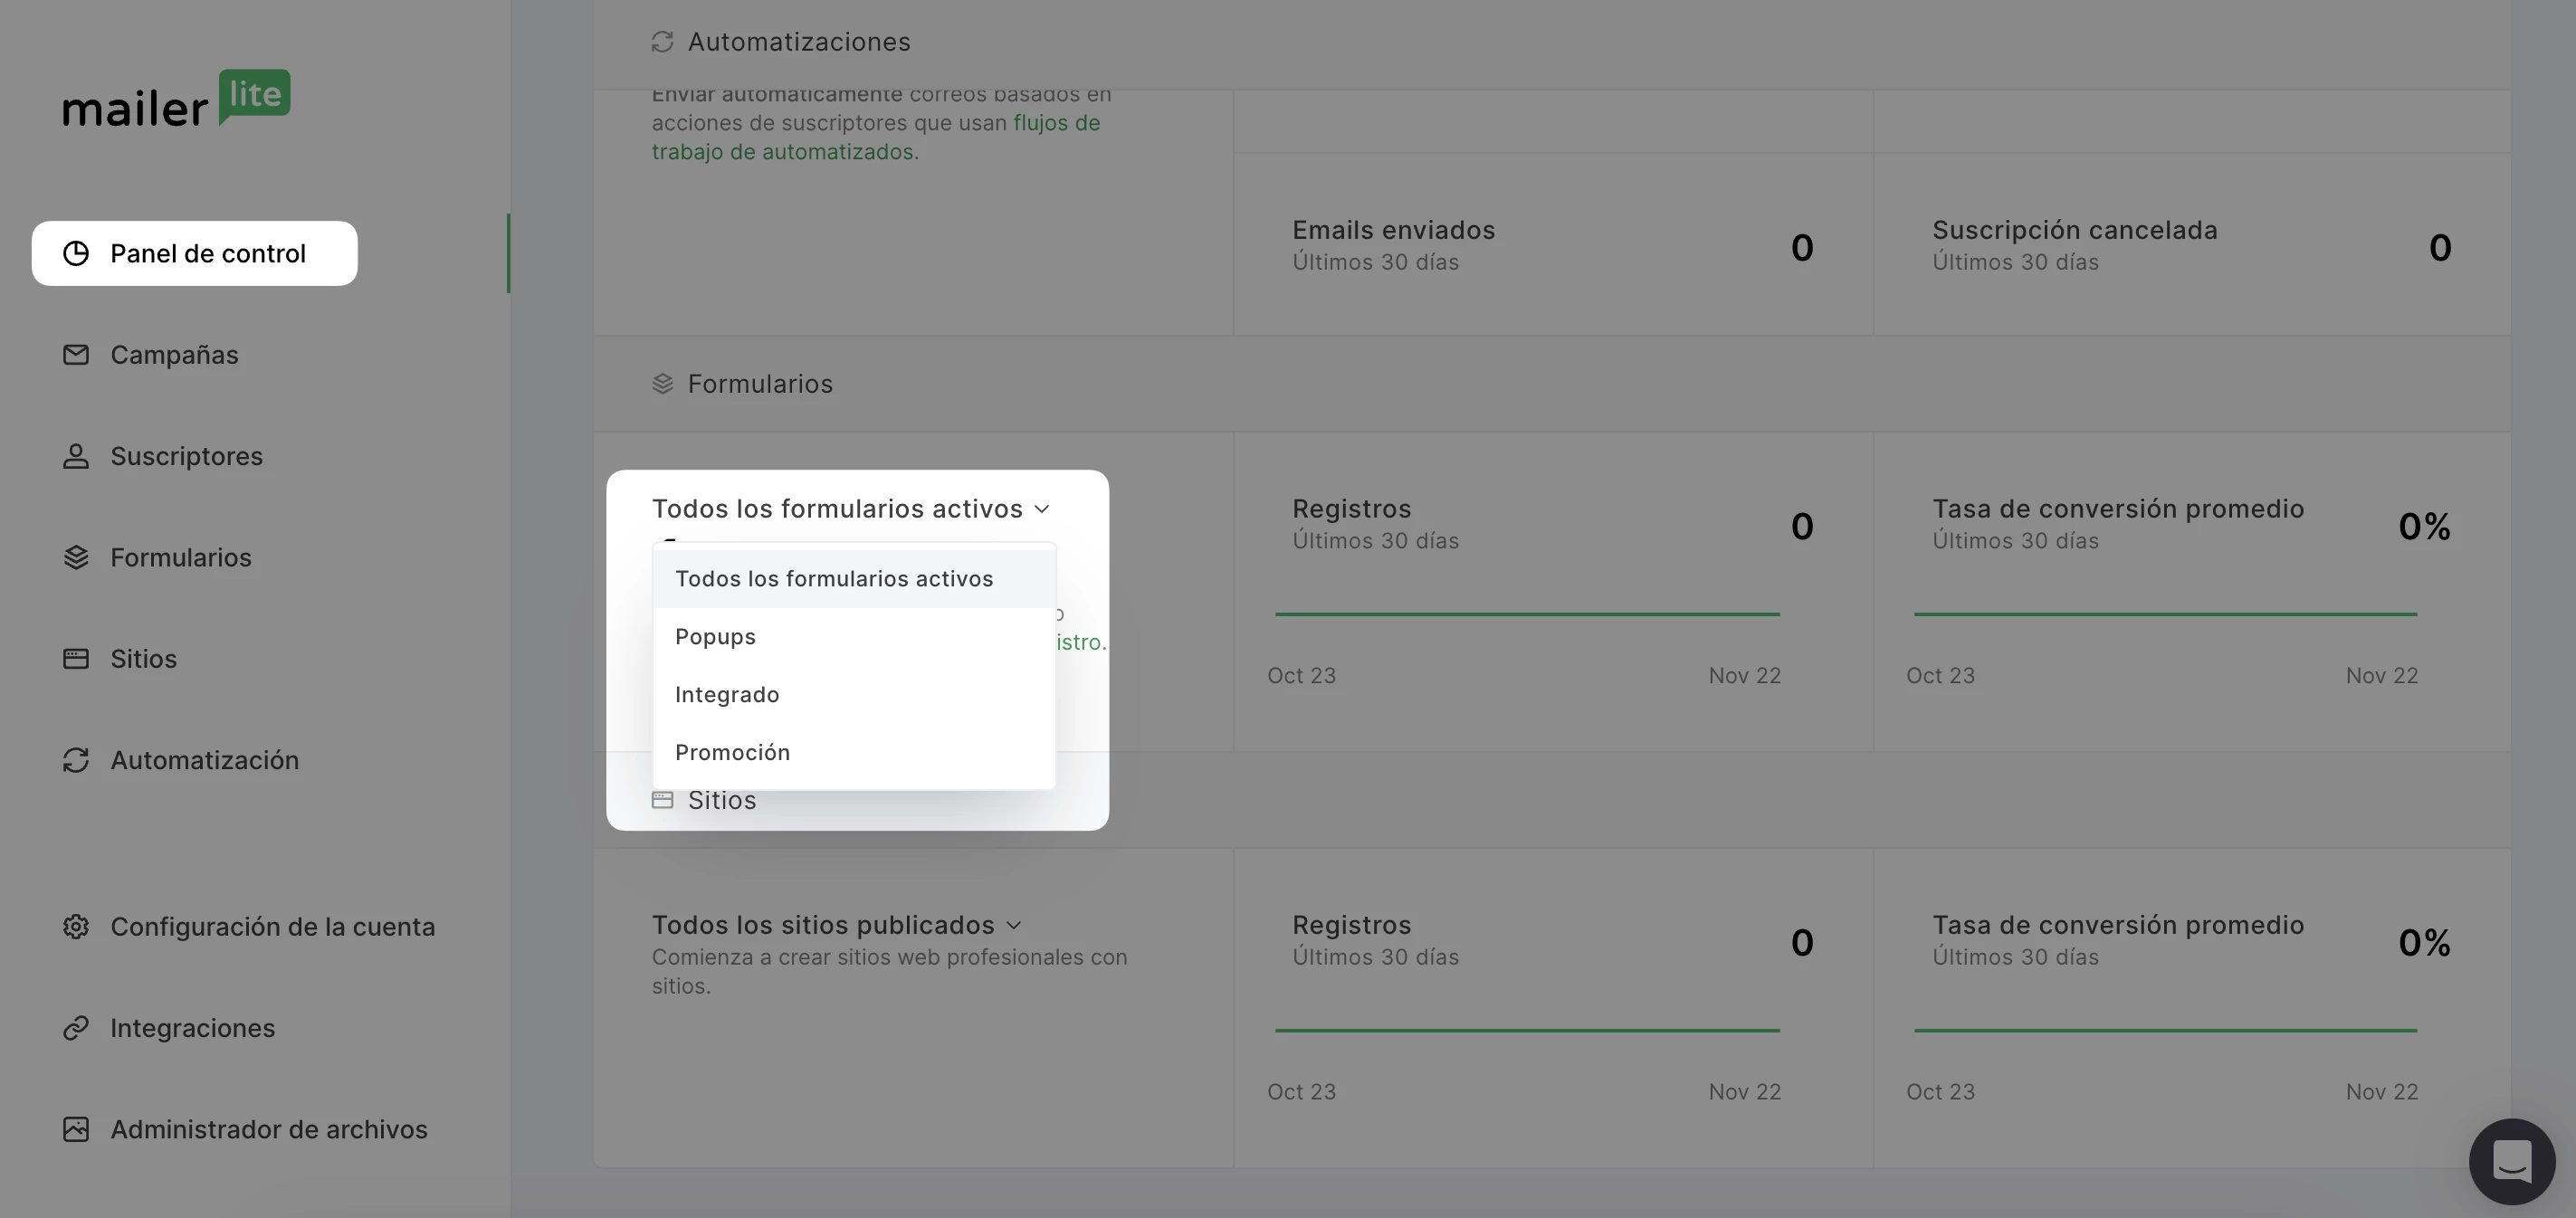Click the Automatización refresh icon in sidebar
This screenshot has height=1218, width=2576.
[x=76, y=760]
